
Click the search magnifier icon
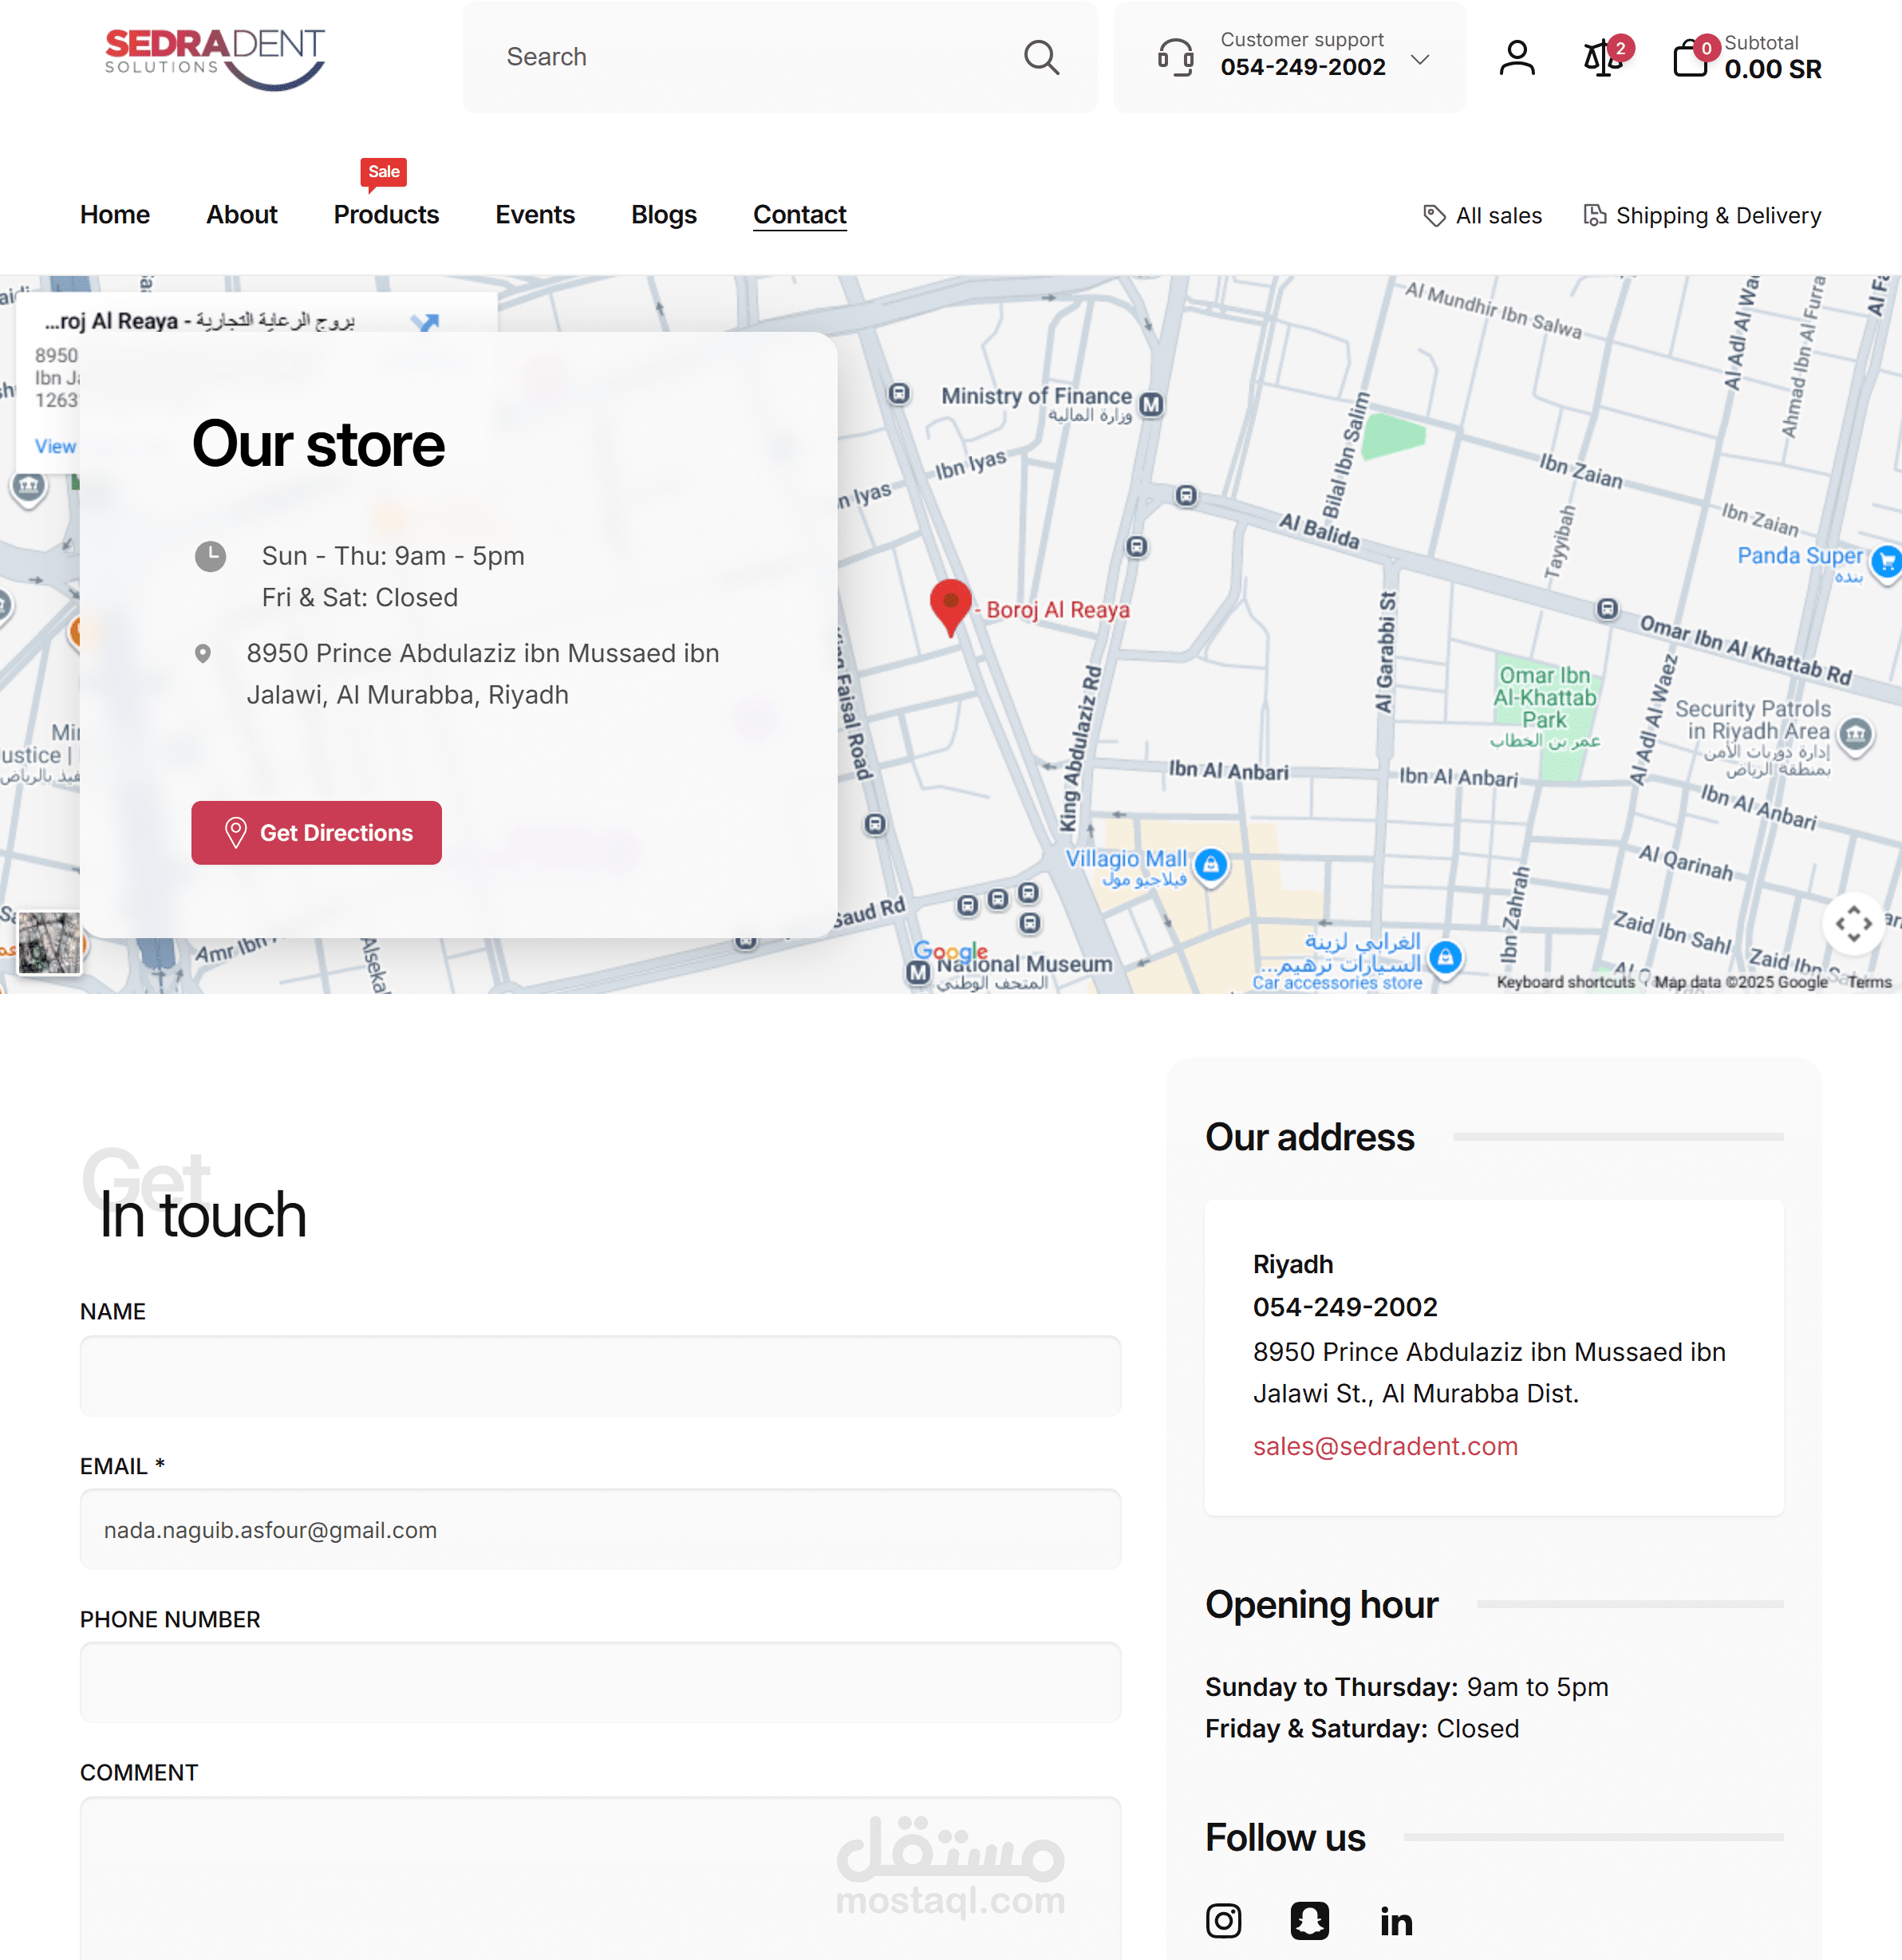(x=1041, y=57)
